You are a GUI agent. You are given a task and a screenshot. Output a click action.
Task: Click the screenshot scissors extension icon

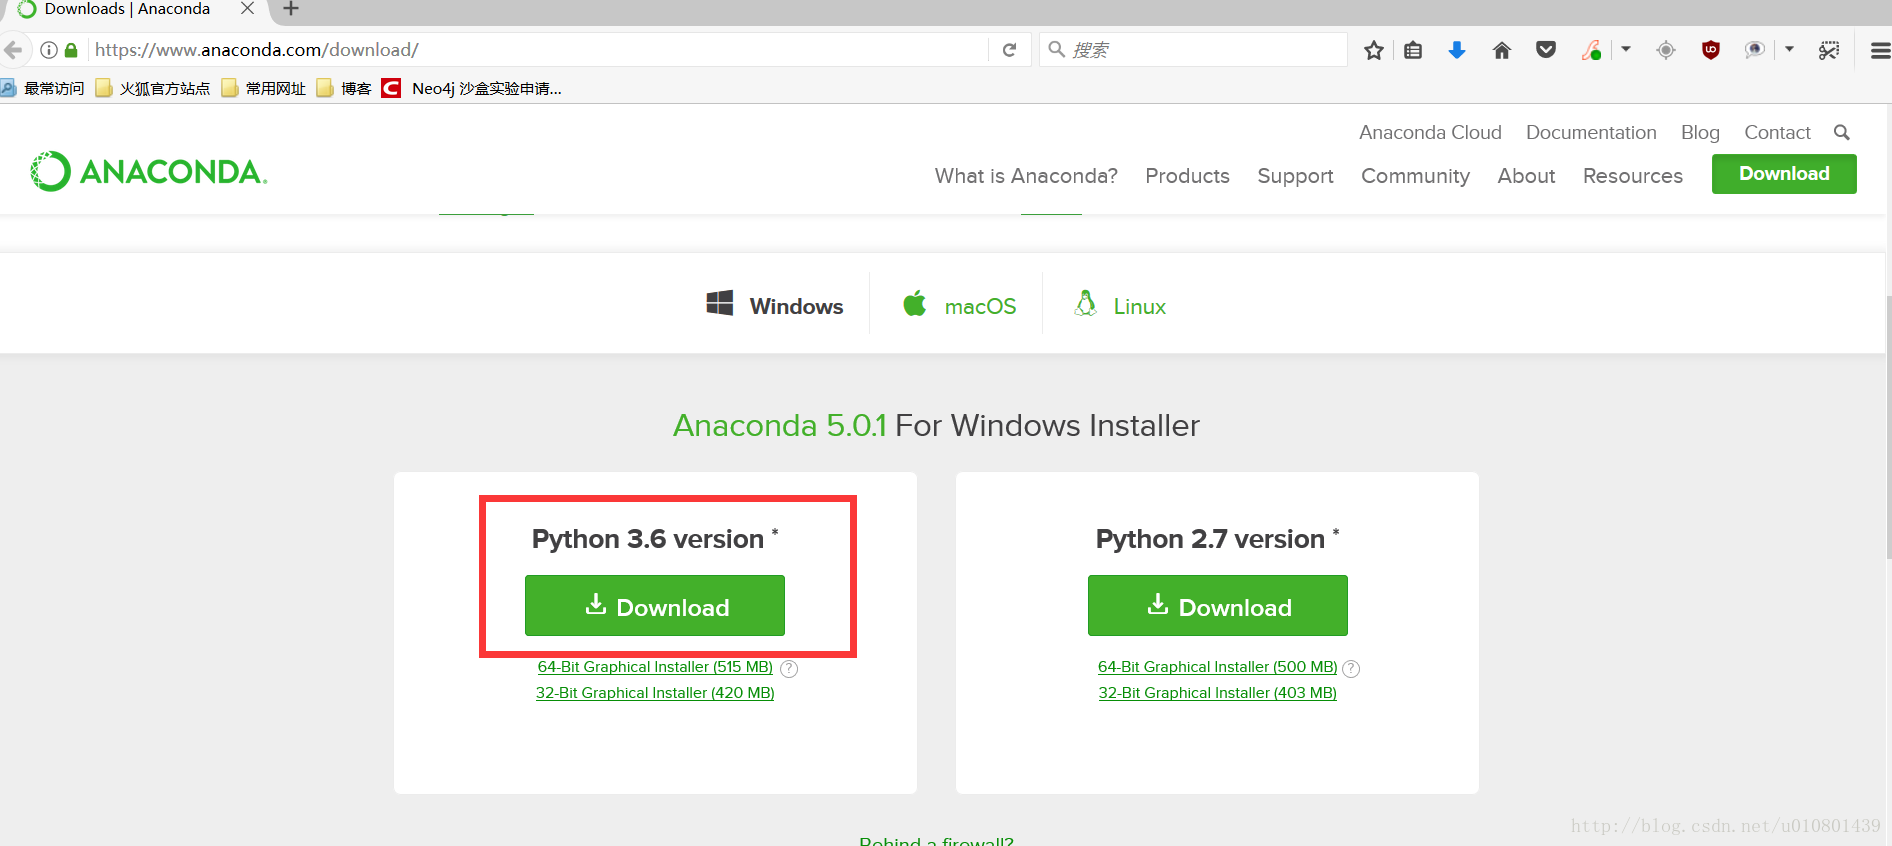coord(1829,50)
